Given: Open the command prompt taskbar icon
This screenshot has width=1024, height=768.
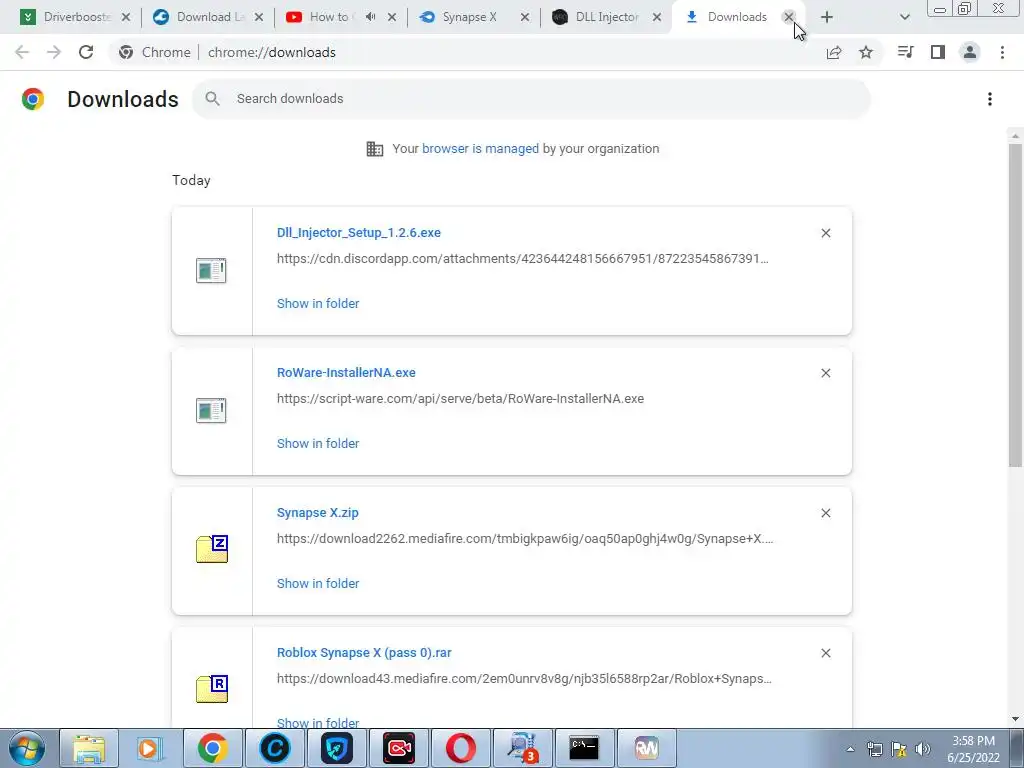Looking at the screenshot, I should [x=584, y=748].
